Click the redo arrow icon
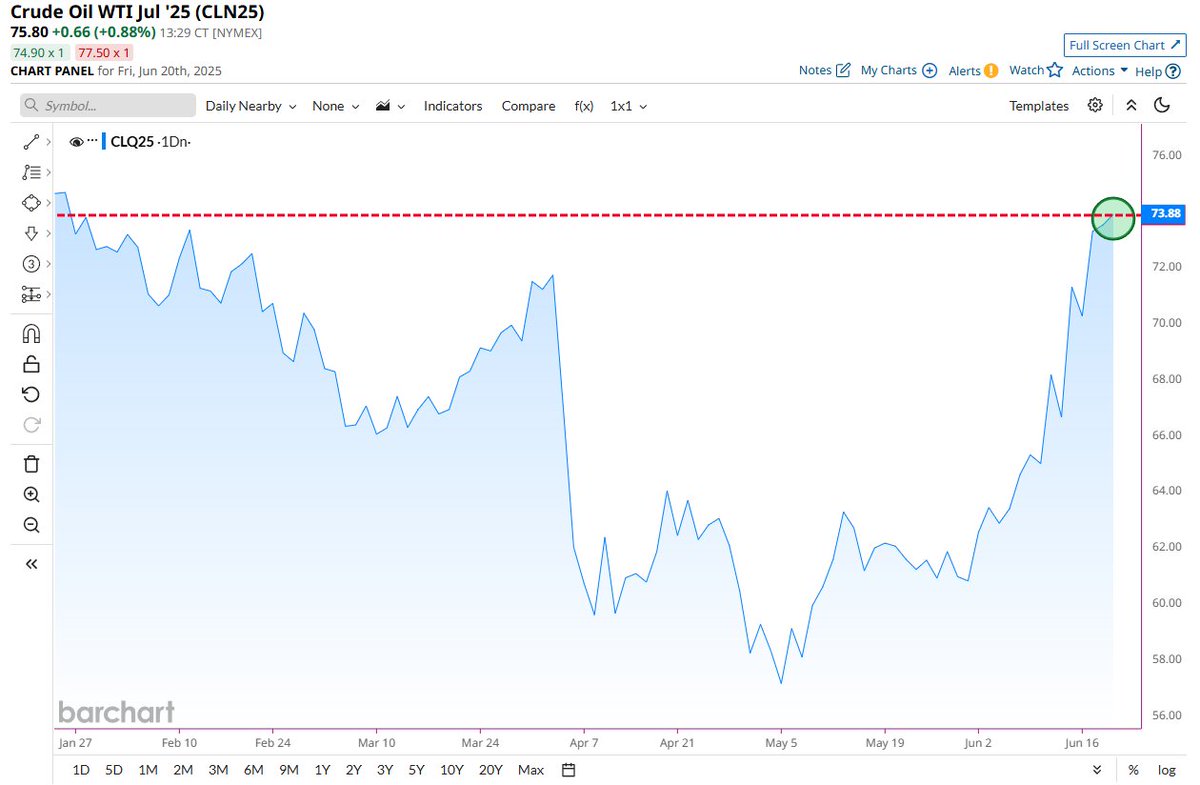 pos(30,424)
